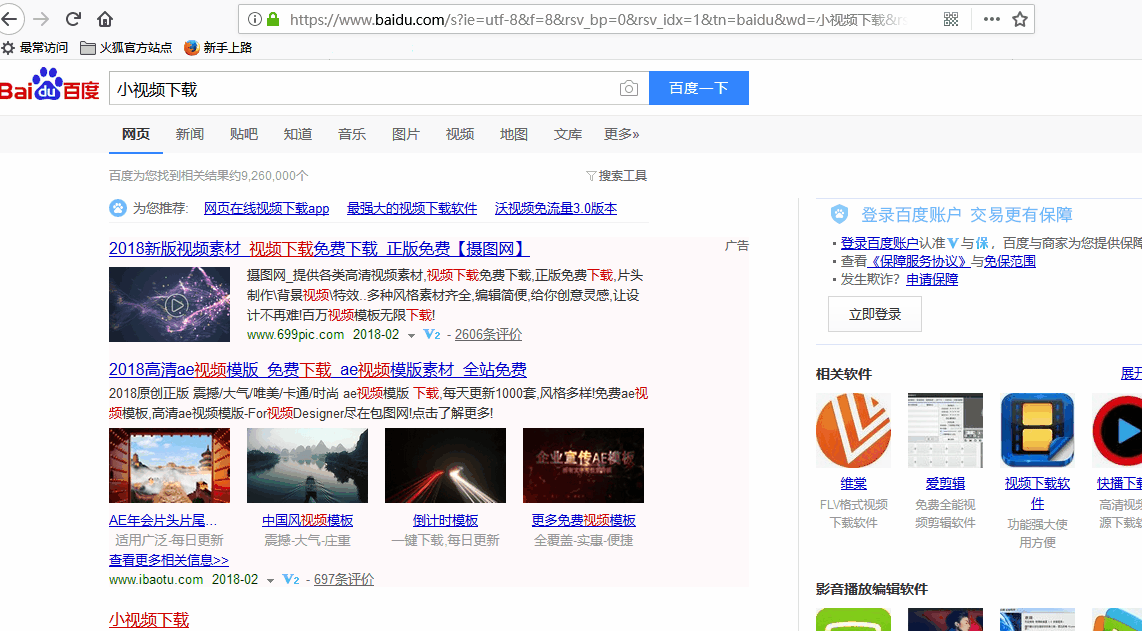Open the browser home page icon

(105, 19)
